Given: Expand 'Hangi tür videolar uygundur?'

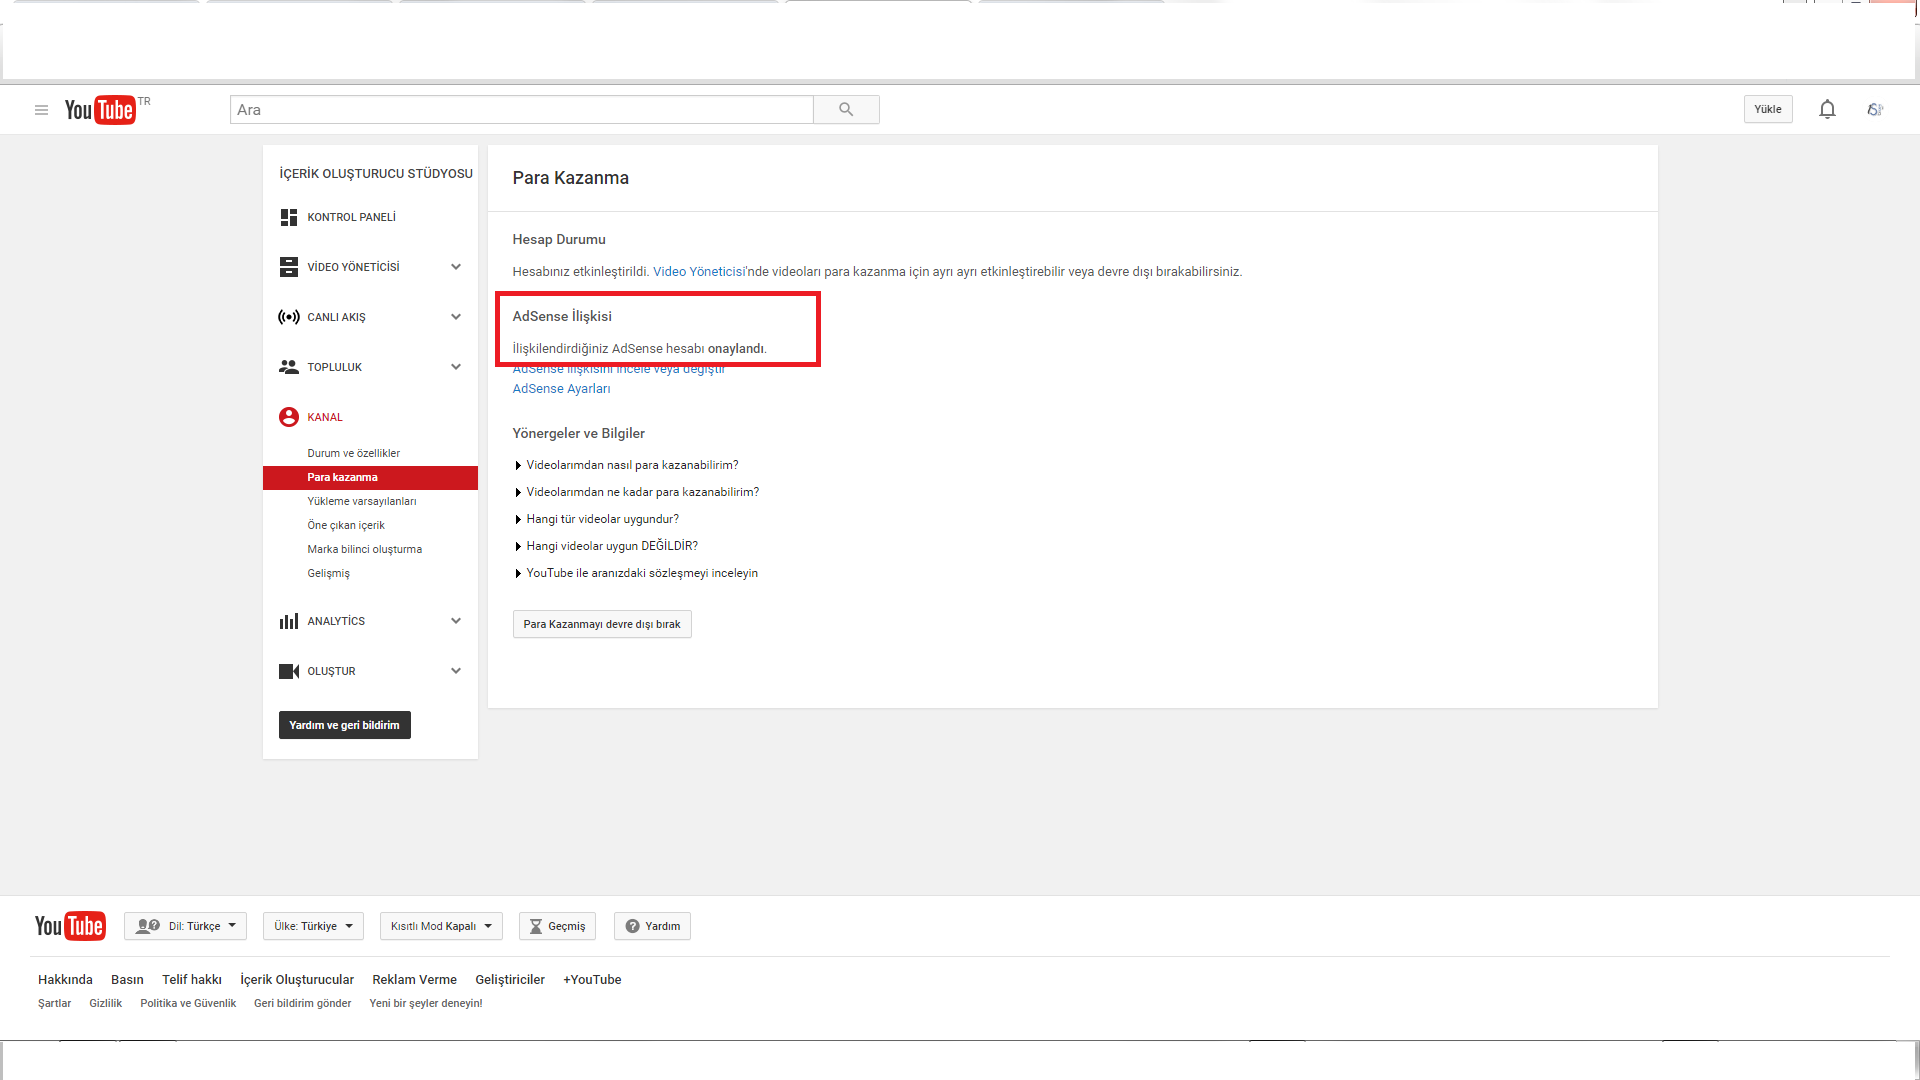Looking at the screenshot, I should (x=597, y=519).
